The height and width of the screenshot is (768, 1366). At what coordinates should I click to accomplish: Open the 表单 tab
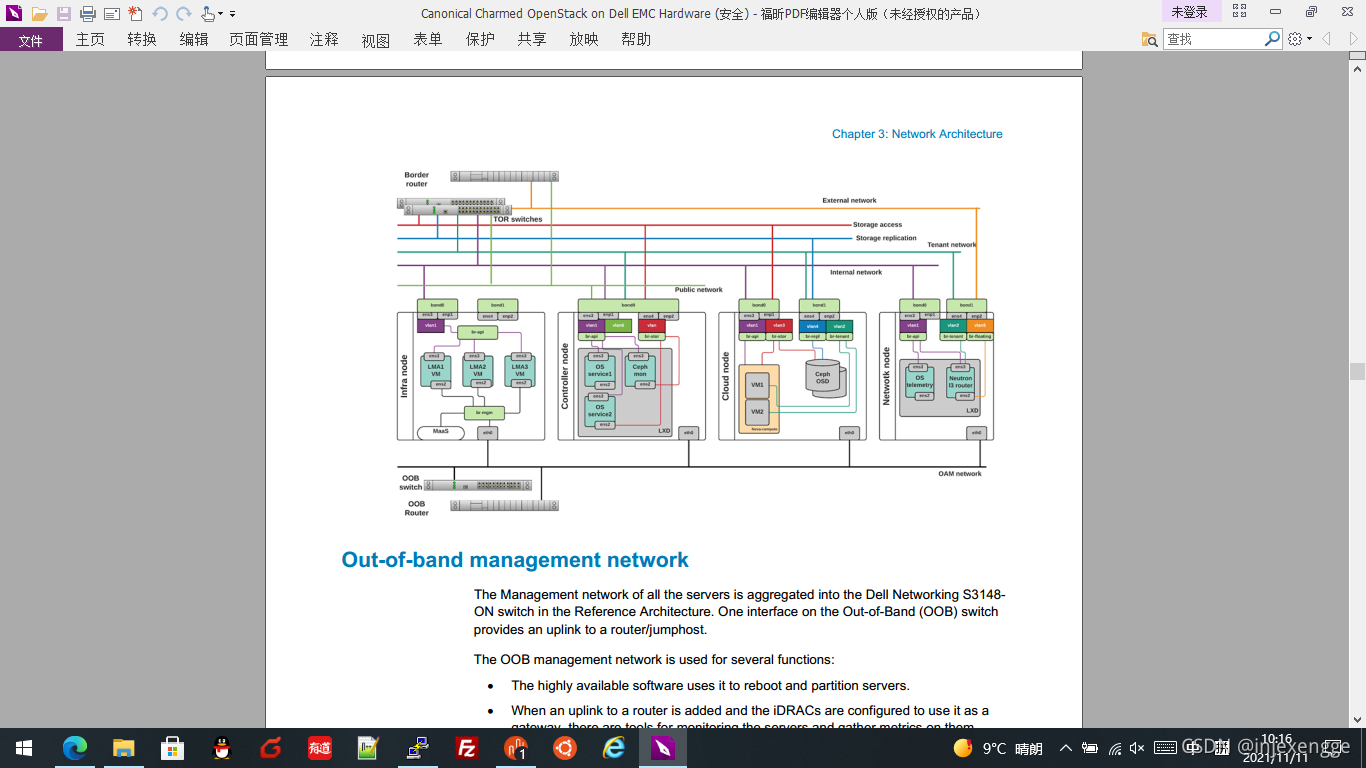428,40
